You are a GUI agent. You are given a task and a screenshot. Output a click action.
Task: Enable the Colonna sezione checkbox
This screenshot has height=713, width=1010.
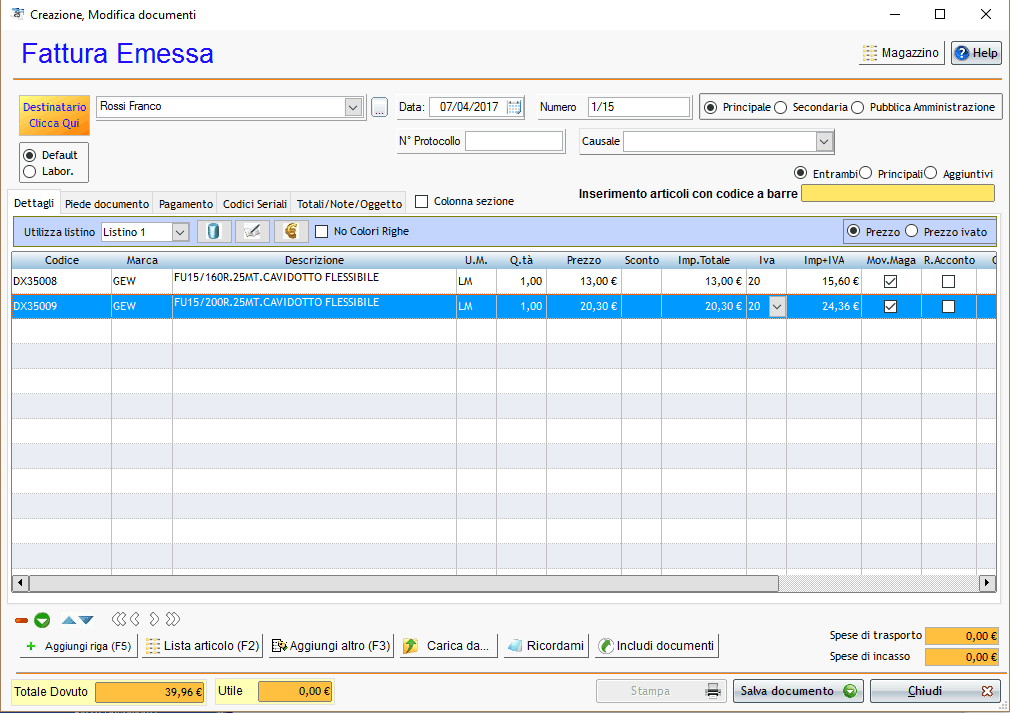click(421, 202)
